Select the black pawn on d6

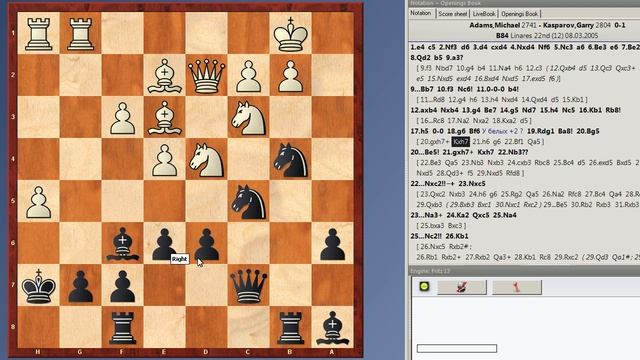(x=207, y=244)
